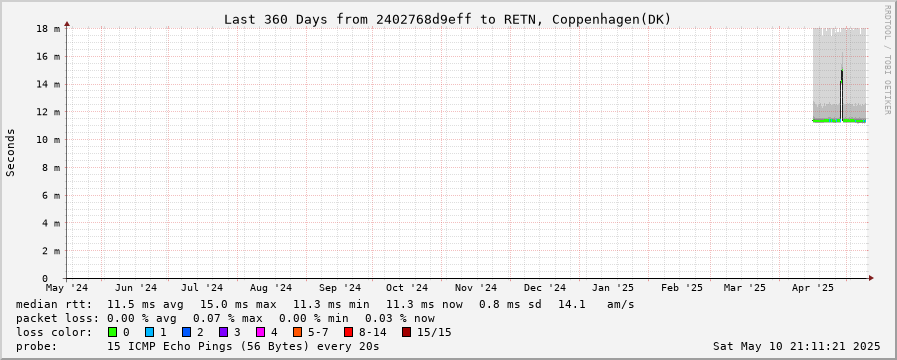Viewport: 897px width, 360px height.
Task: Click the median rtt statistics line
Action: [x=325, y=304]
